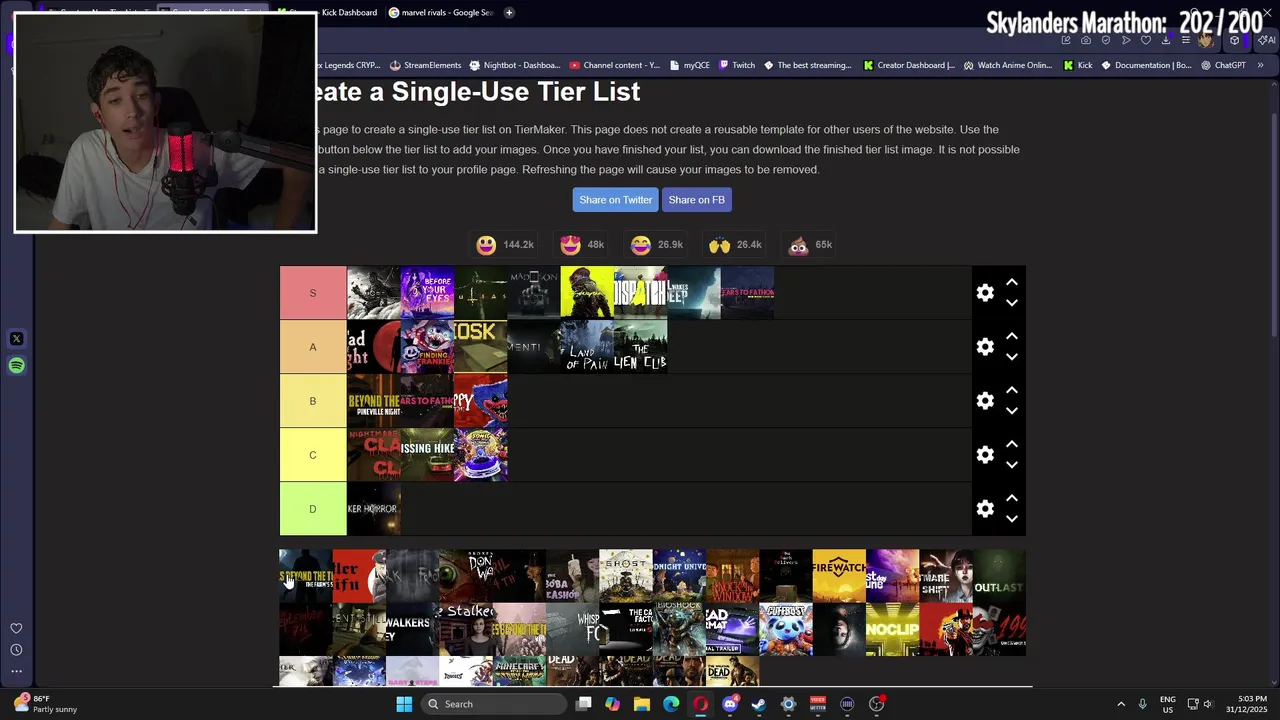
Task: Move S tier row down with arrow
Action: point(1011,303)
